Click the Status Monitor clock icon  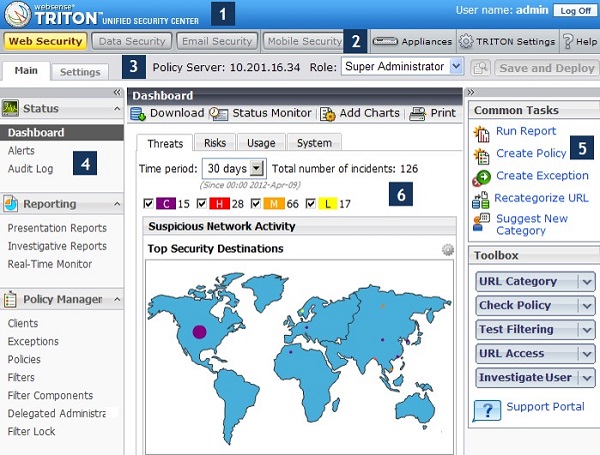[x=218, y=114]
